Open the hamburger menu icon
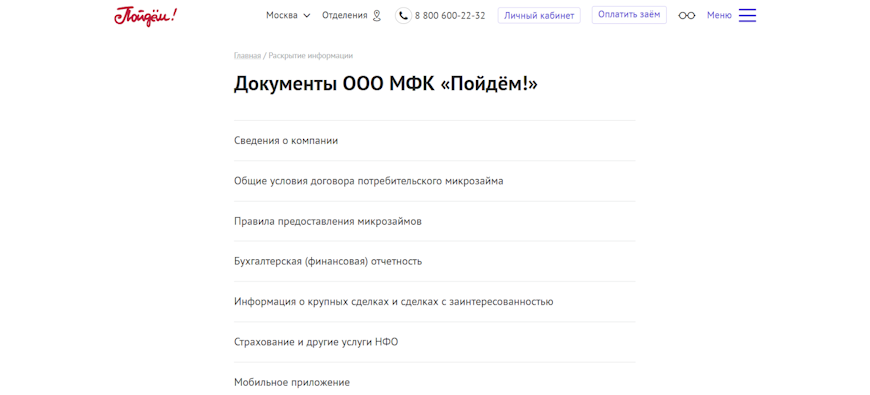The width and height of the screenshot is (870, 395). pos(747,16)
